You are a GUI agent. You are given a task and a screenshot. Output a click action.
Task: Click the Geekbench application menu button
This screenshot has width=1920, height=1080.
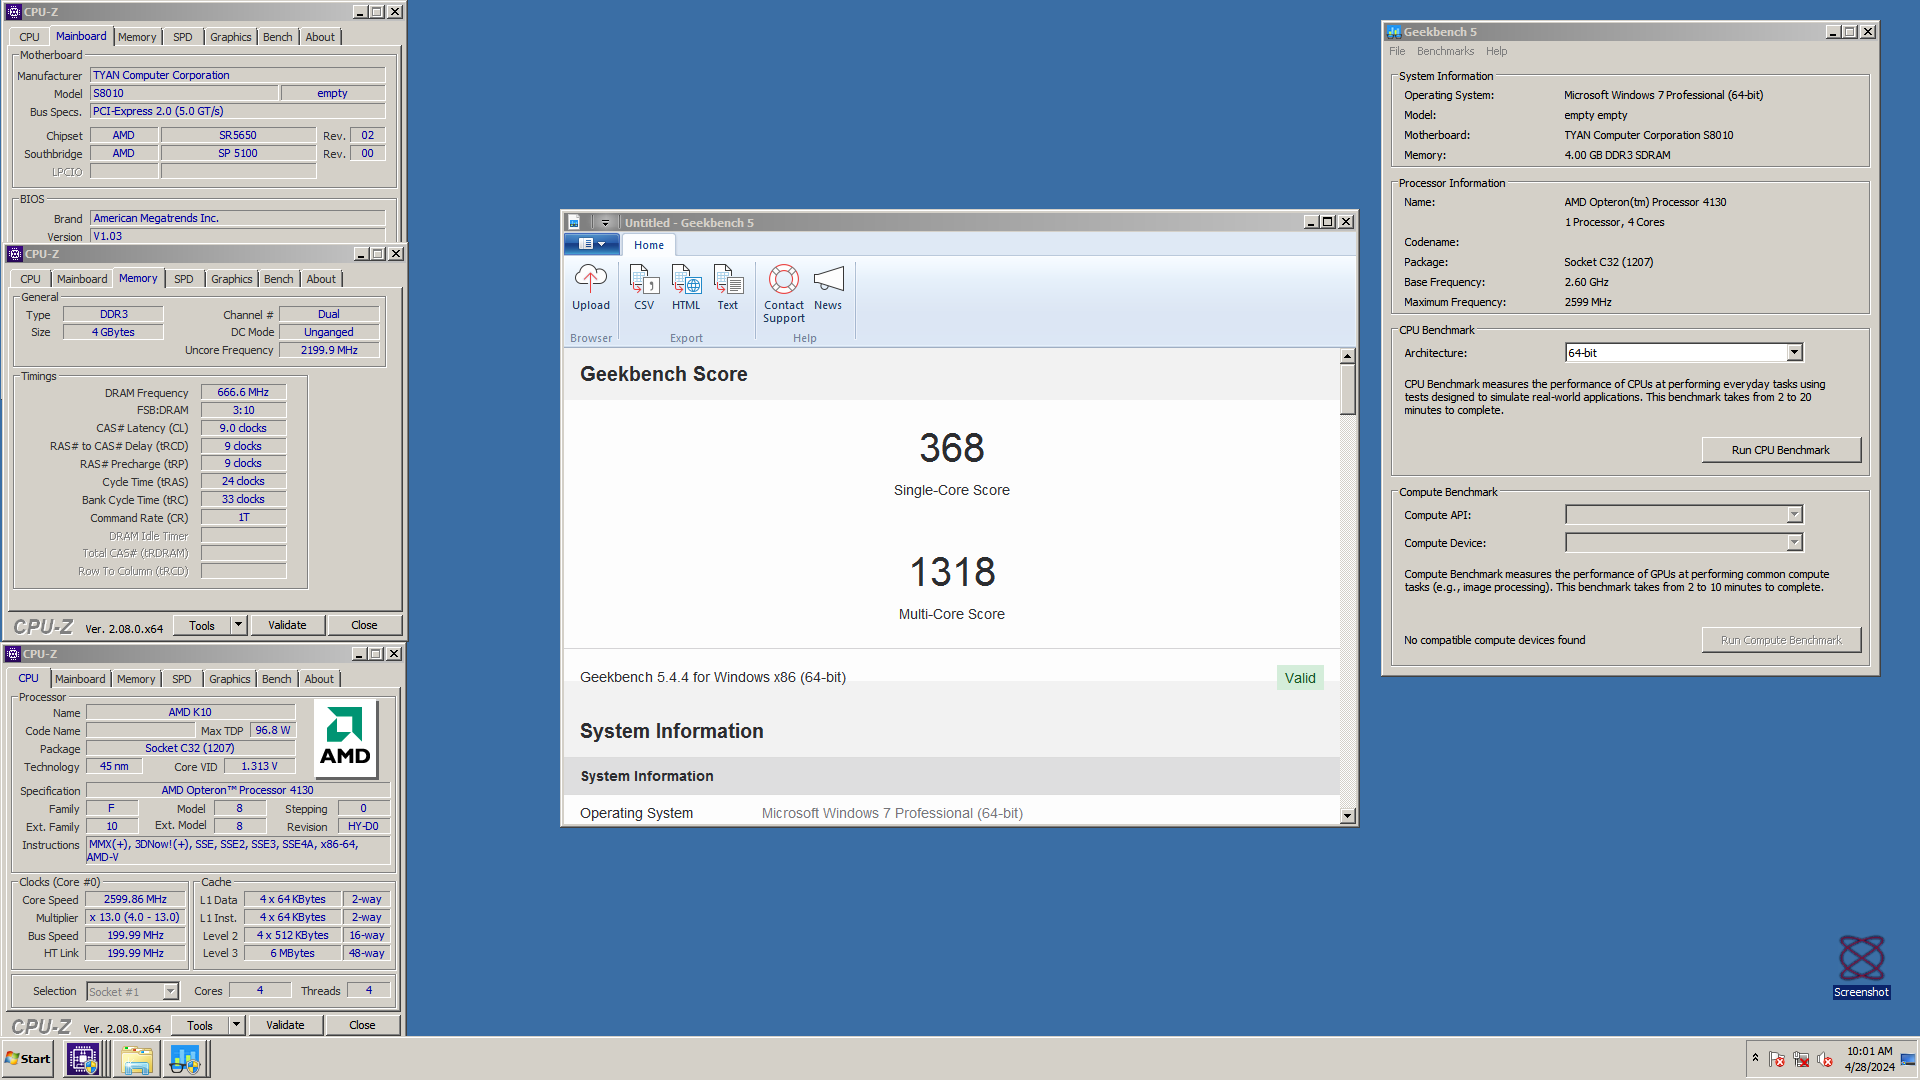click(x=591, y=244)
